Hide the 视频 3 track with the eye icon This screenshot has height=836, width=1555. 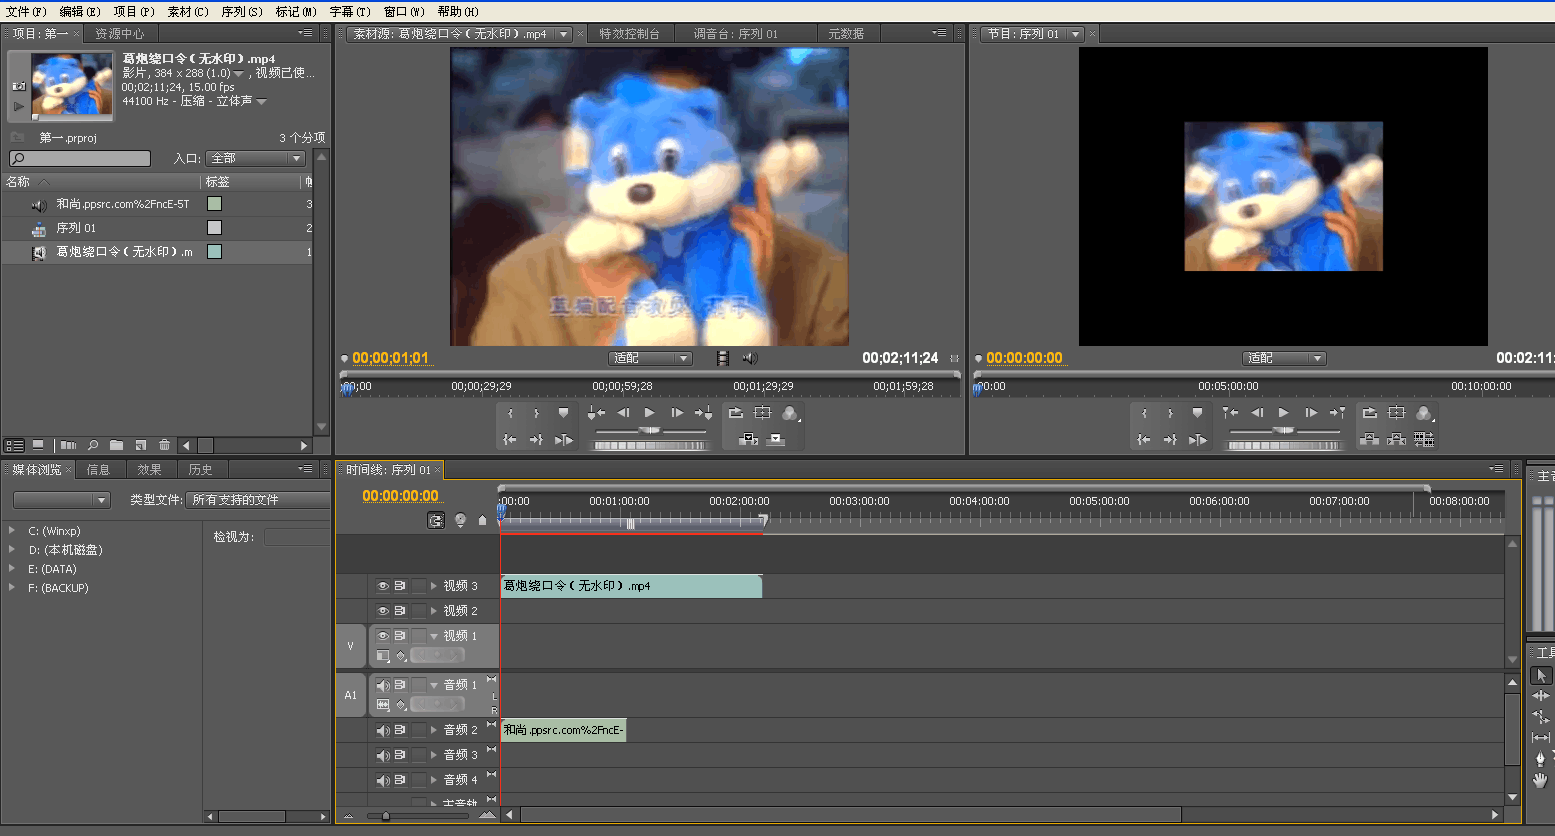pos(382,586)
